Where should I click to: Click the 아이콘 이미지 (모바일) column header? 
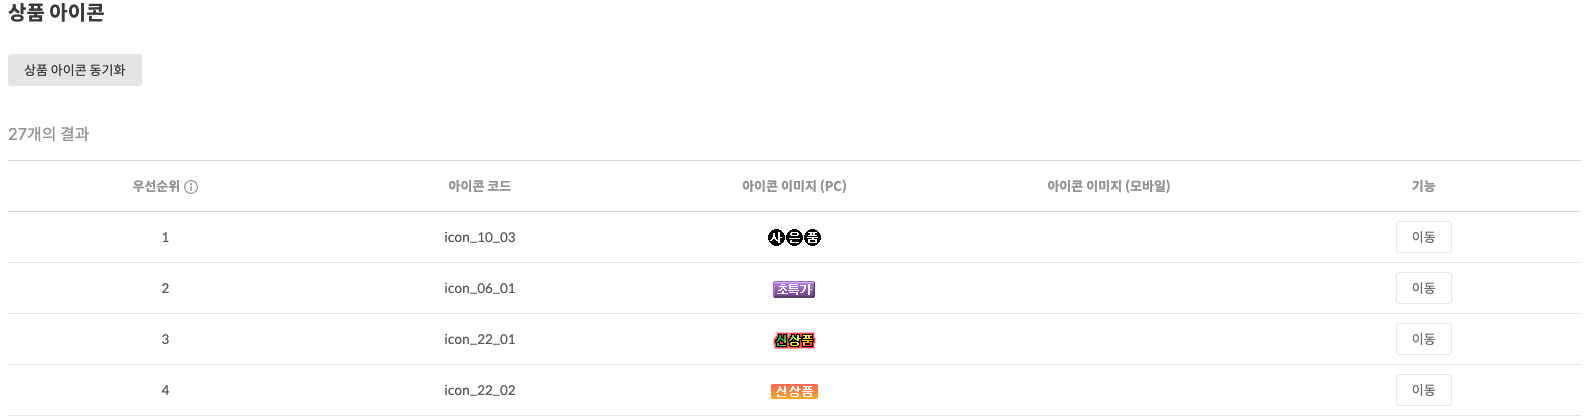click(1108, 186)
